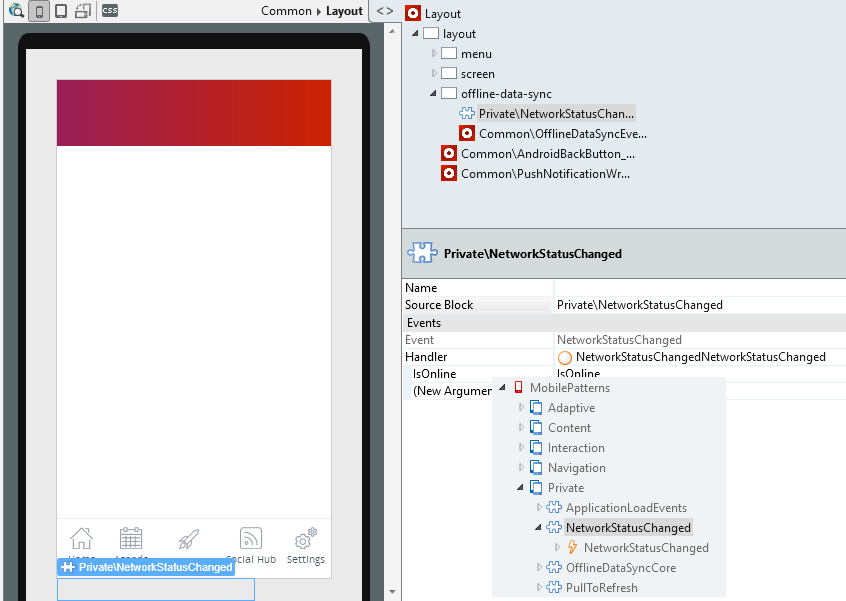Select Common\PushNotificationWr block in tree
The width and height of the screenshot is (846, 601).
545,173
